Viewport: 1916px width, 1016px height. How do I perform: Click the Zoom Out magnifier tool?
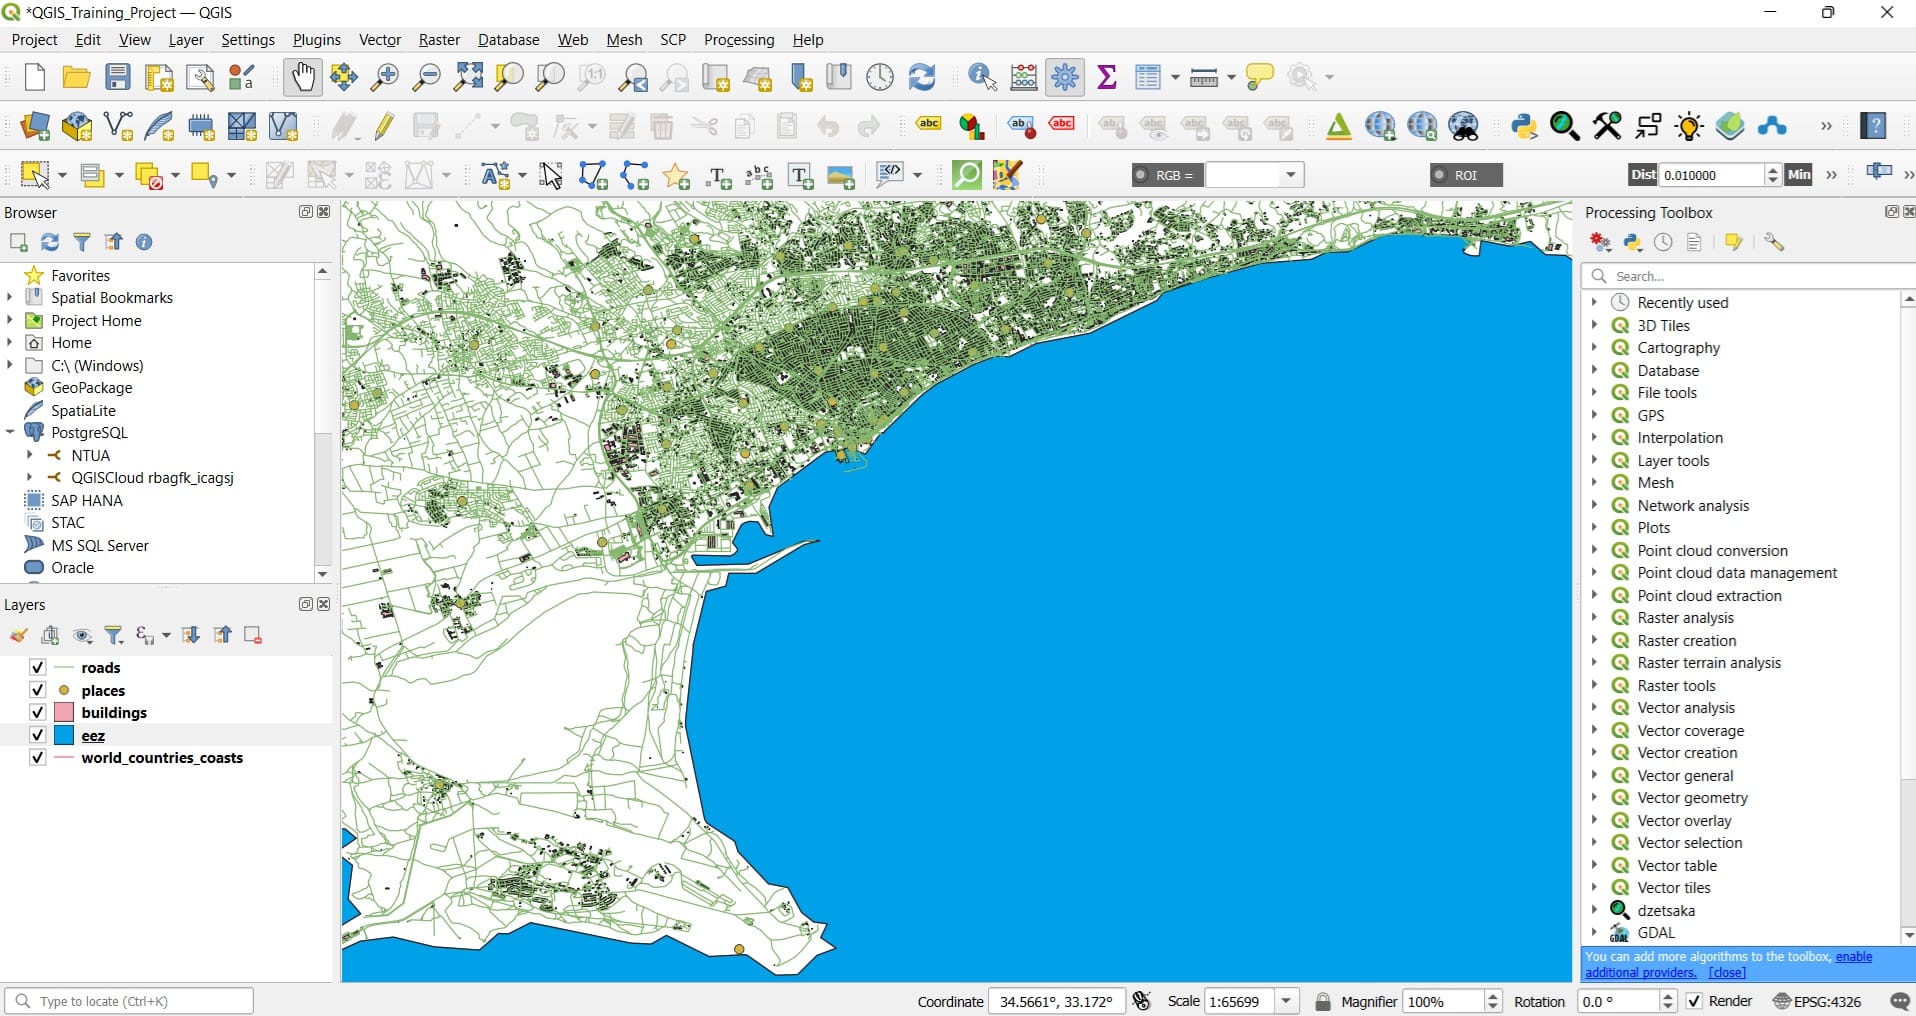(427, 77)
